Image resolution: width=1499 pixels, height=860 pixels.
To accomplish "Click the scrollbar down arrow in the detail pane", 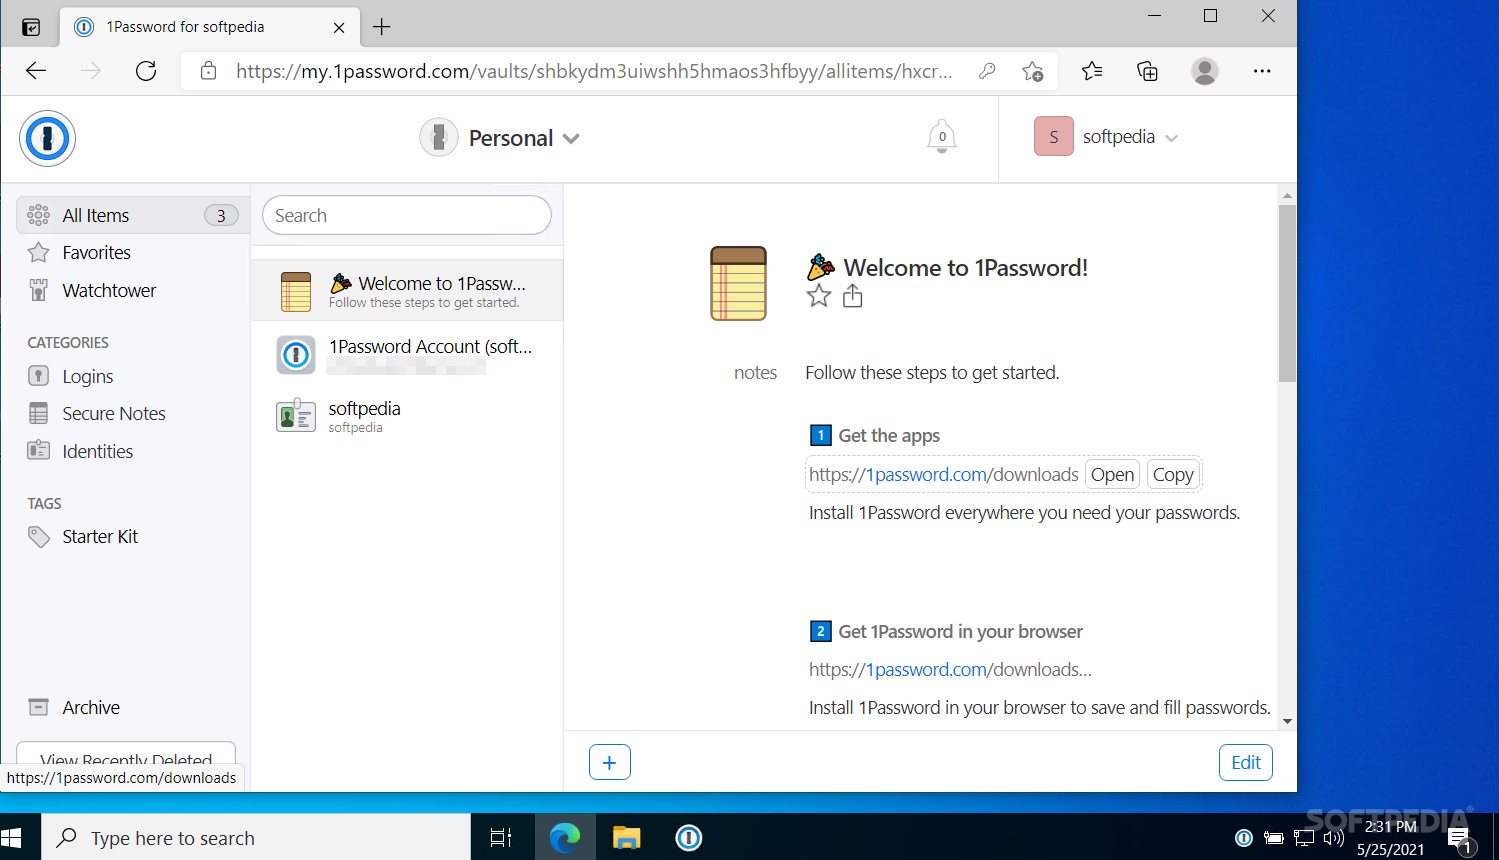I will coord(1287,720).
